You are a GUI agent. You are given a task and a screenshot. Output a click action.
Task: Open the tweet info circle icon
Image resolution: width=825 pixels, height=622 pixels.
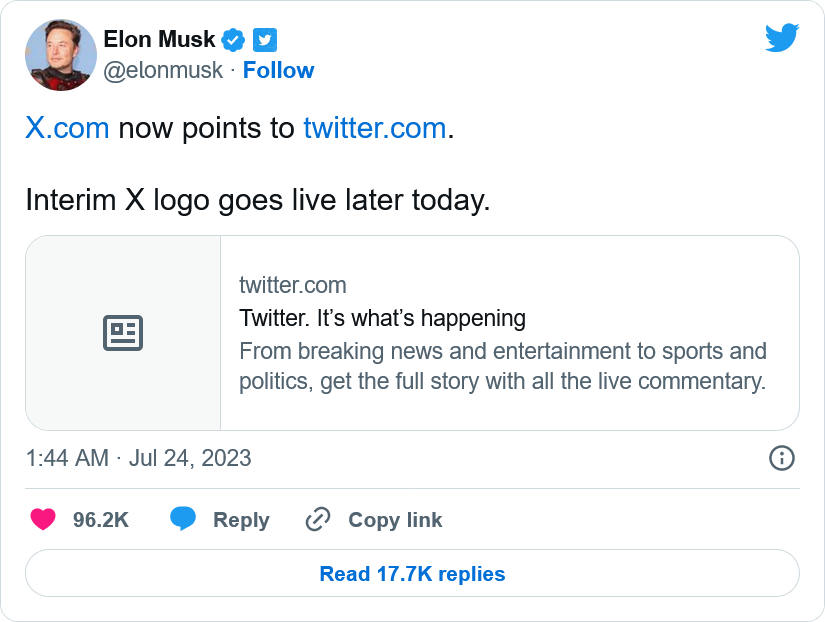[x=781, y=458]
